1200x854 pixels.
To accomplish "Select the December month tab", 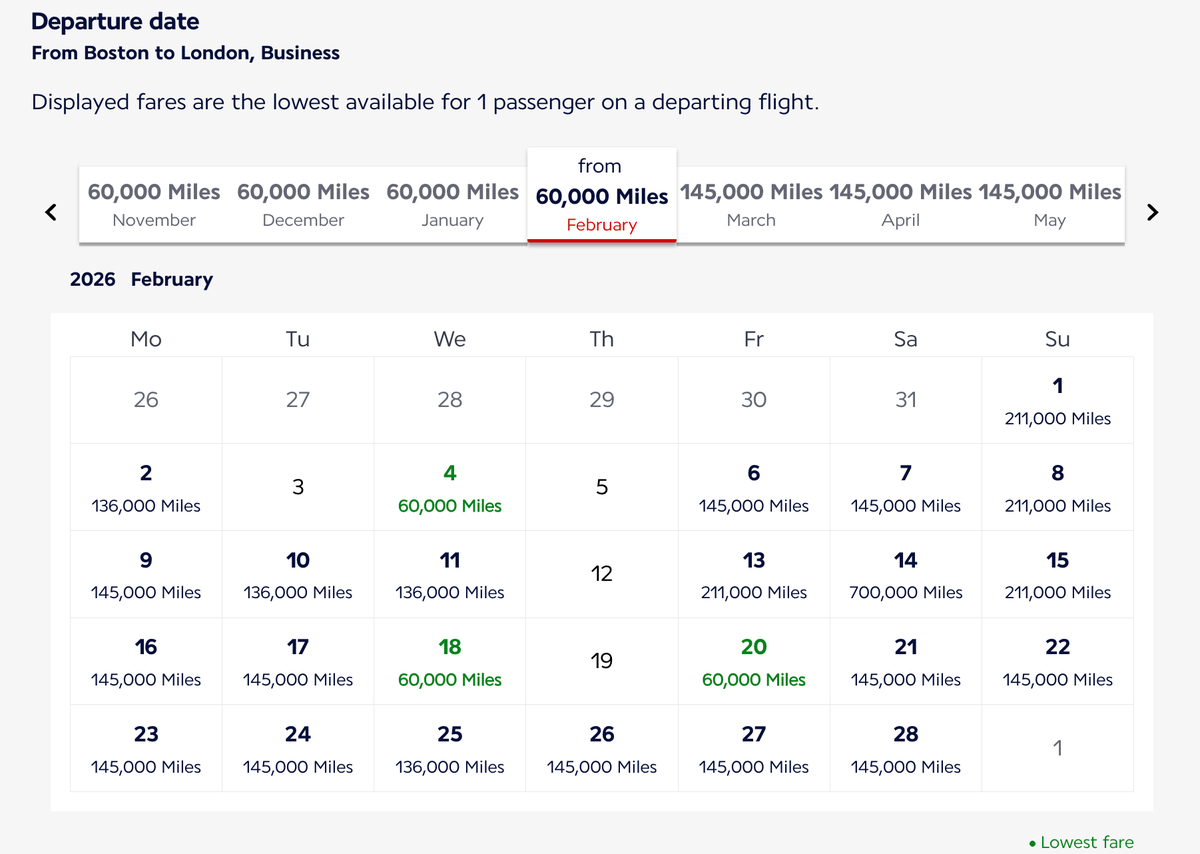I will [x=303, y=203].
